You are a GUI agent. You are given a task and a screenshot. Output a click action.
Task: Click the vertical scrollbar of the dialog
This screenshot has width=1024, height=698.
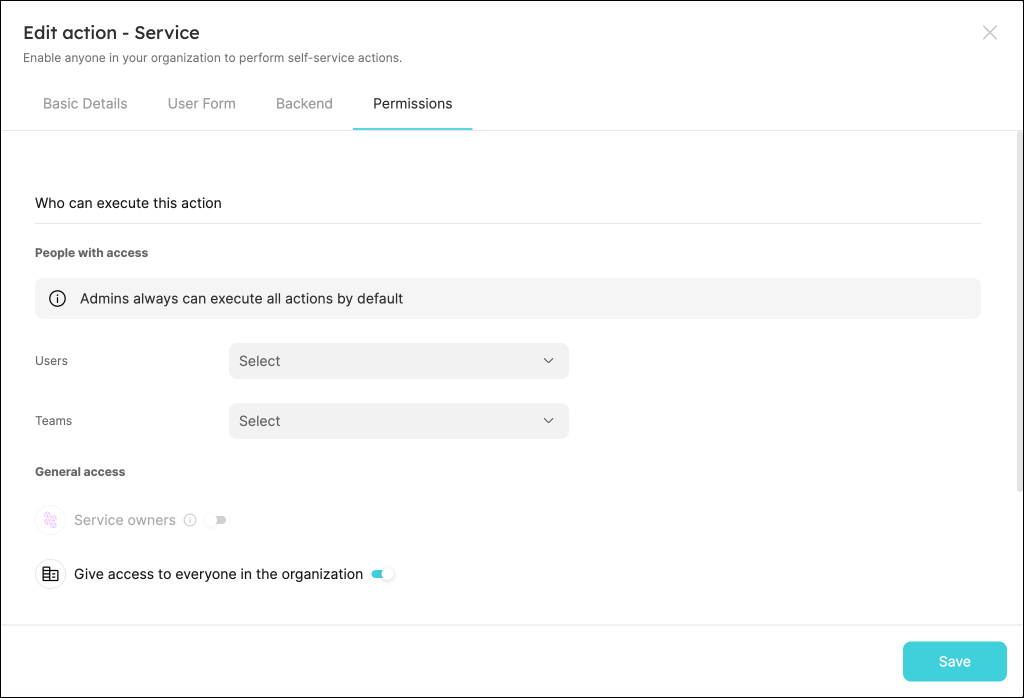pos(1019,310)
